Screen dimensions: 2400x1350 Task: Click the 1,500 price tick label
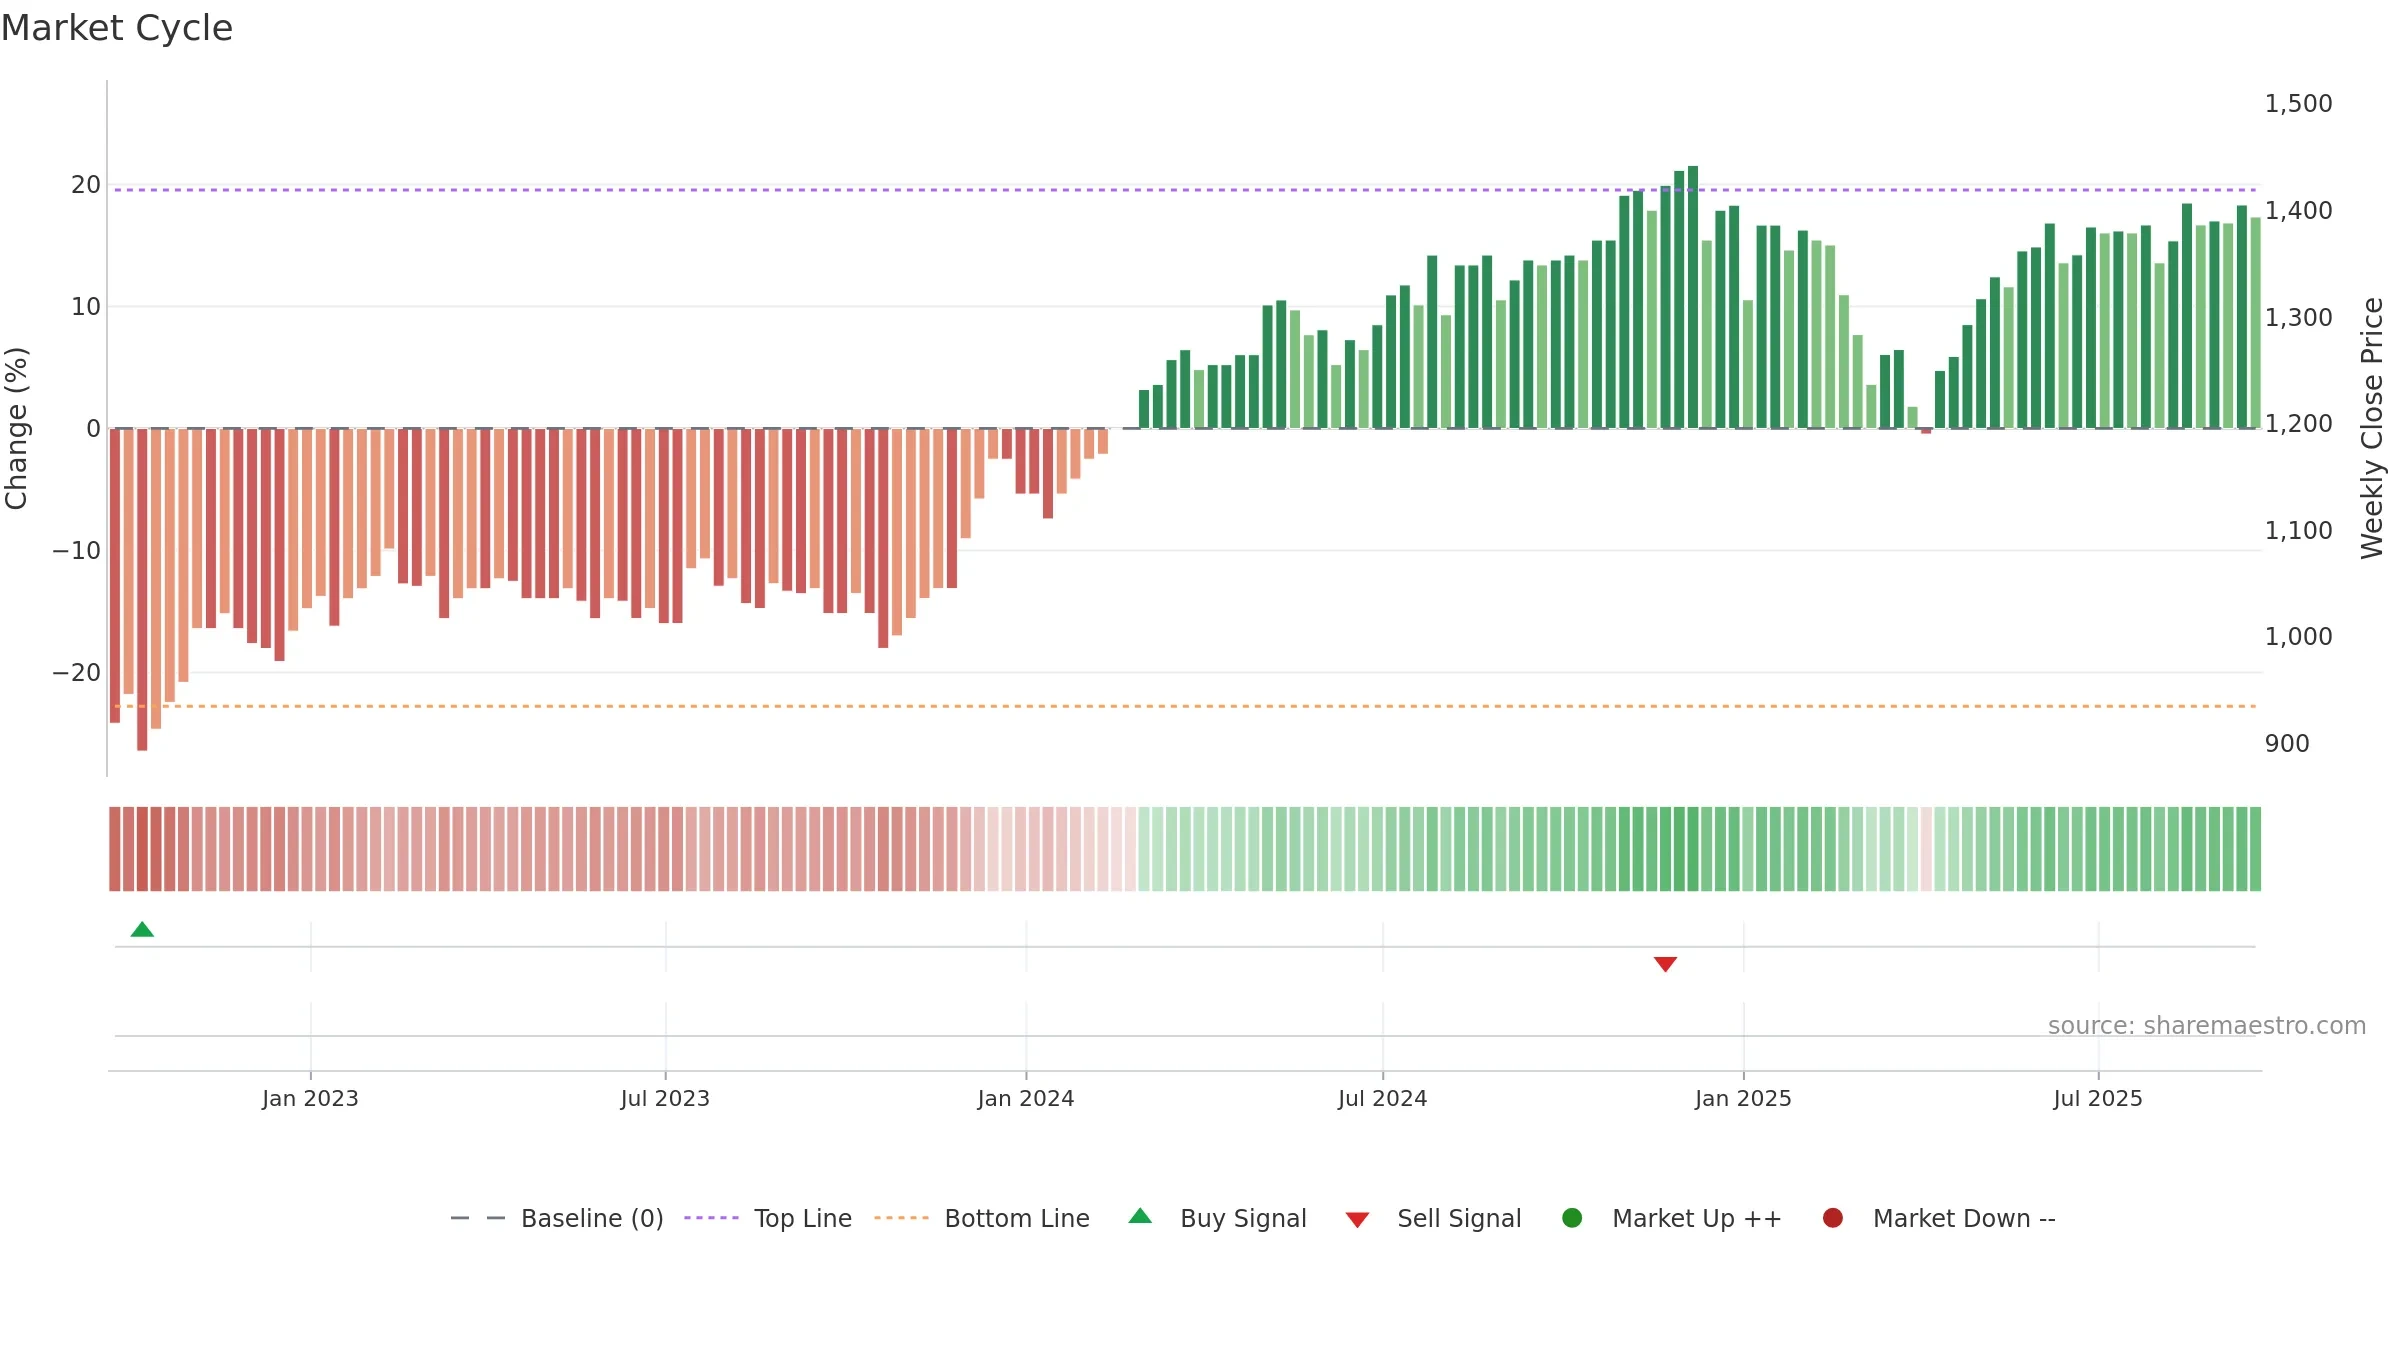click(x=2298, y=104)
